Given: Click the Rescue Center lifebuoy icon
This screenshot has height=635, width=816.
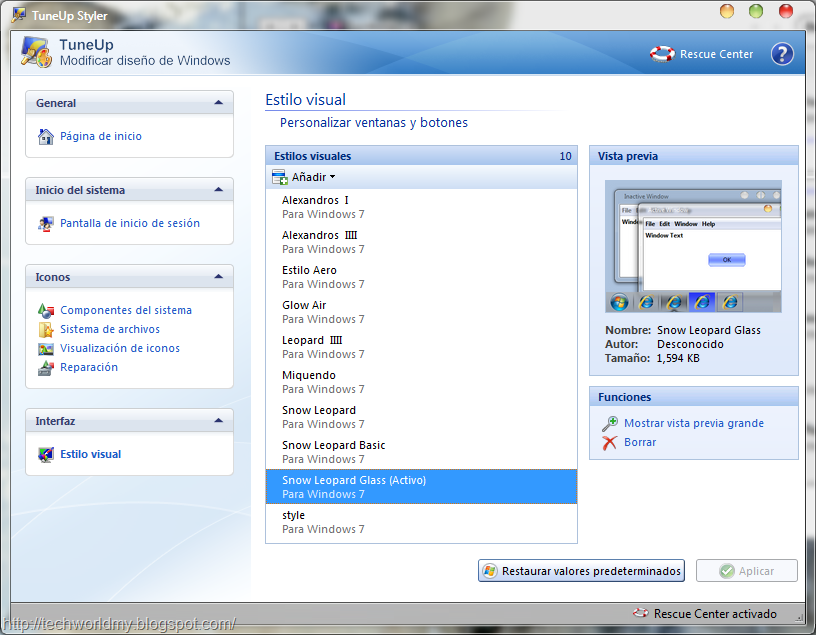Looking at the screenshot, I should pyautogui.click(x=662, y=54).
